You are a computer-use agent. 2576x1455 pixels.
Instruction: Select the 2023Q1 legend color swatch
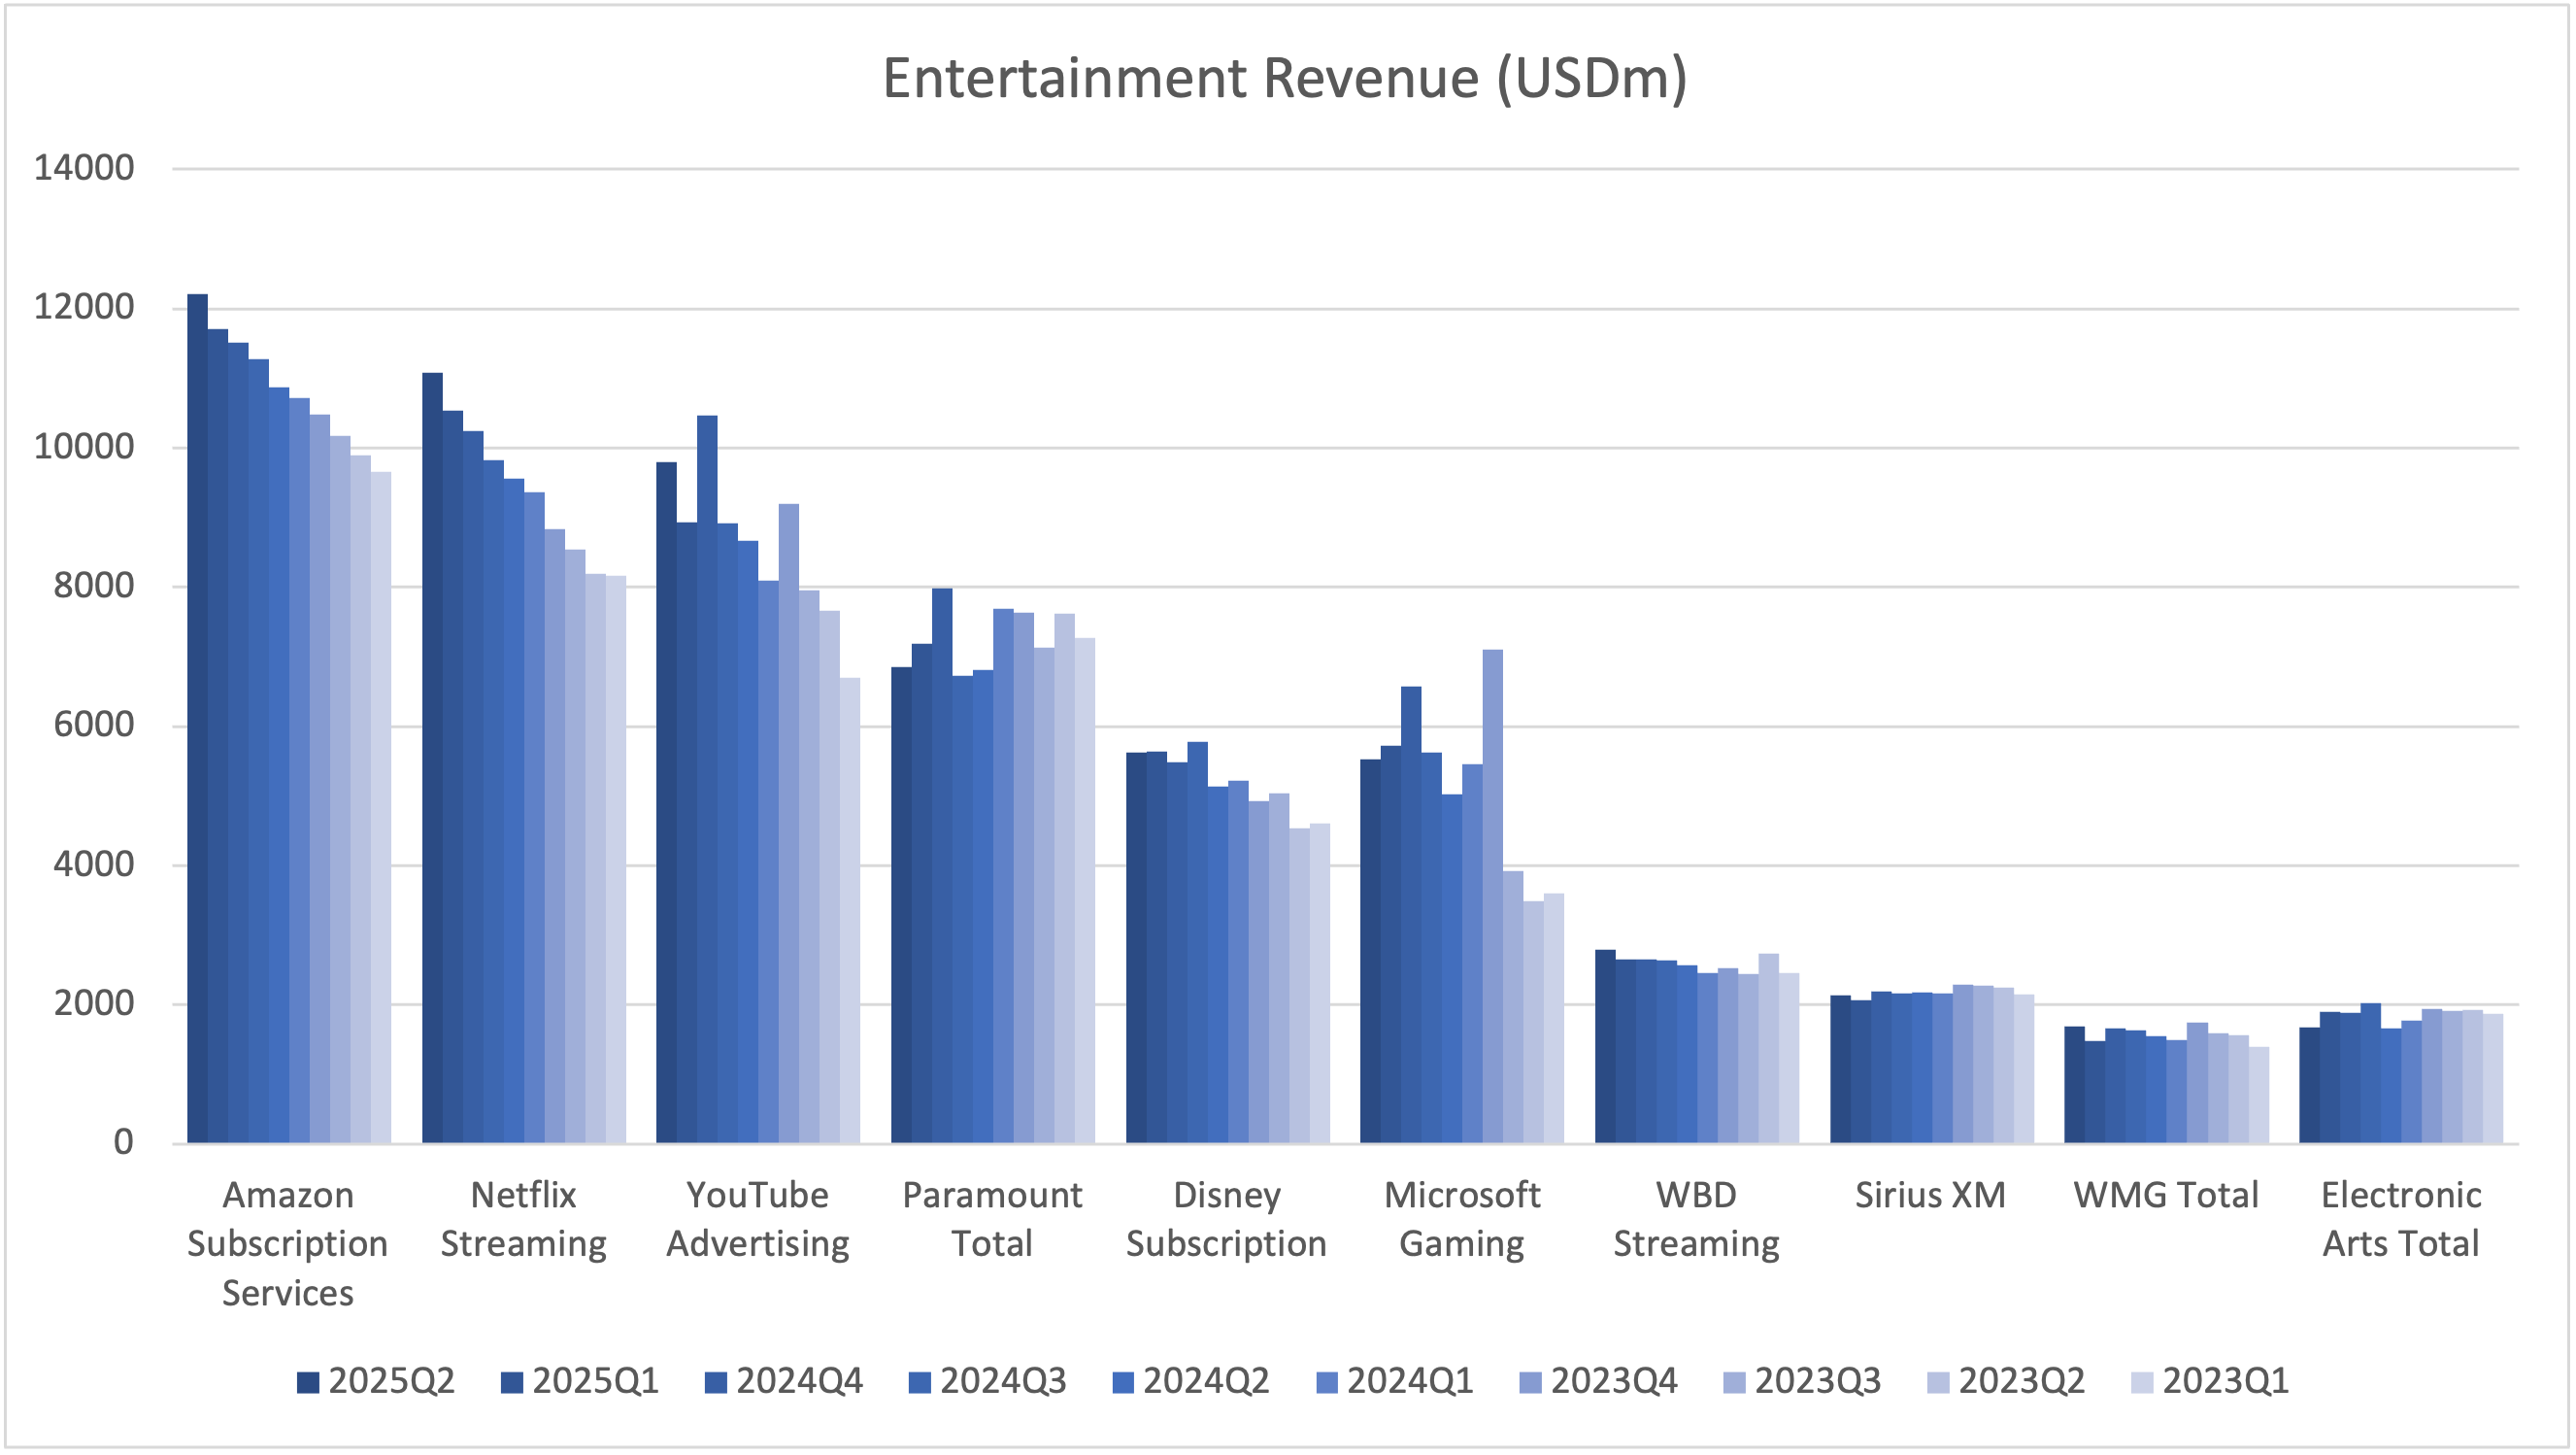[2142, 1382]
